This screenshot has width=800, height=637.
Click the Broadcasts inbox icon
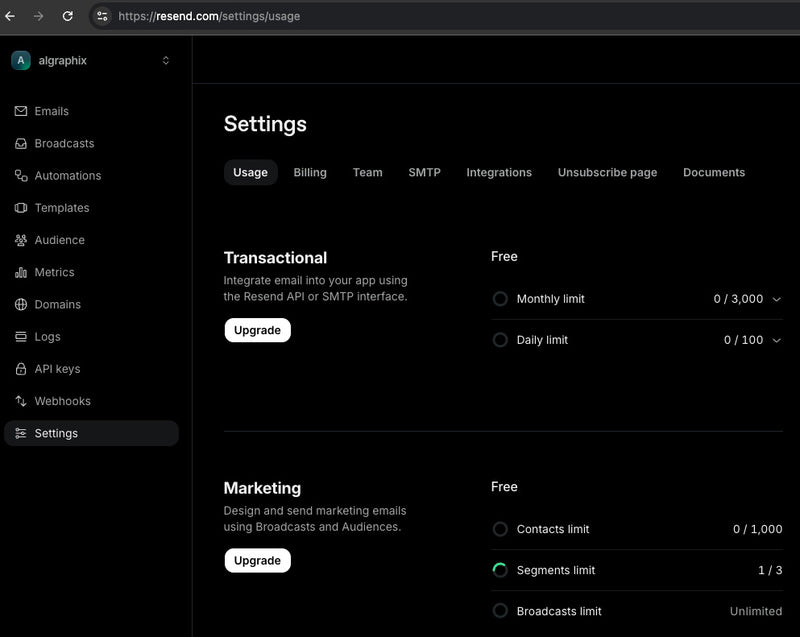pos(21,143)
